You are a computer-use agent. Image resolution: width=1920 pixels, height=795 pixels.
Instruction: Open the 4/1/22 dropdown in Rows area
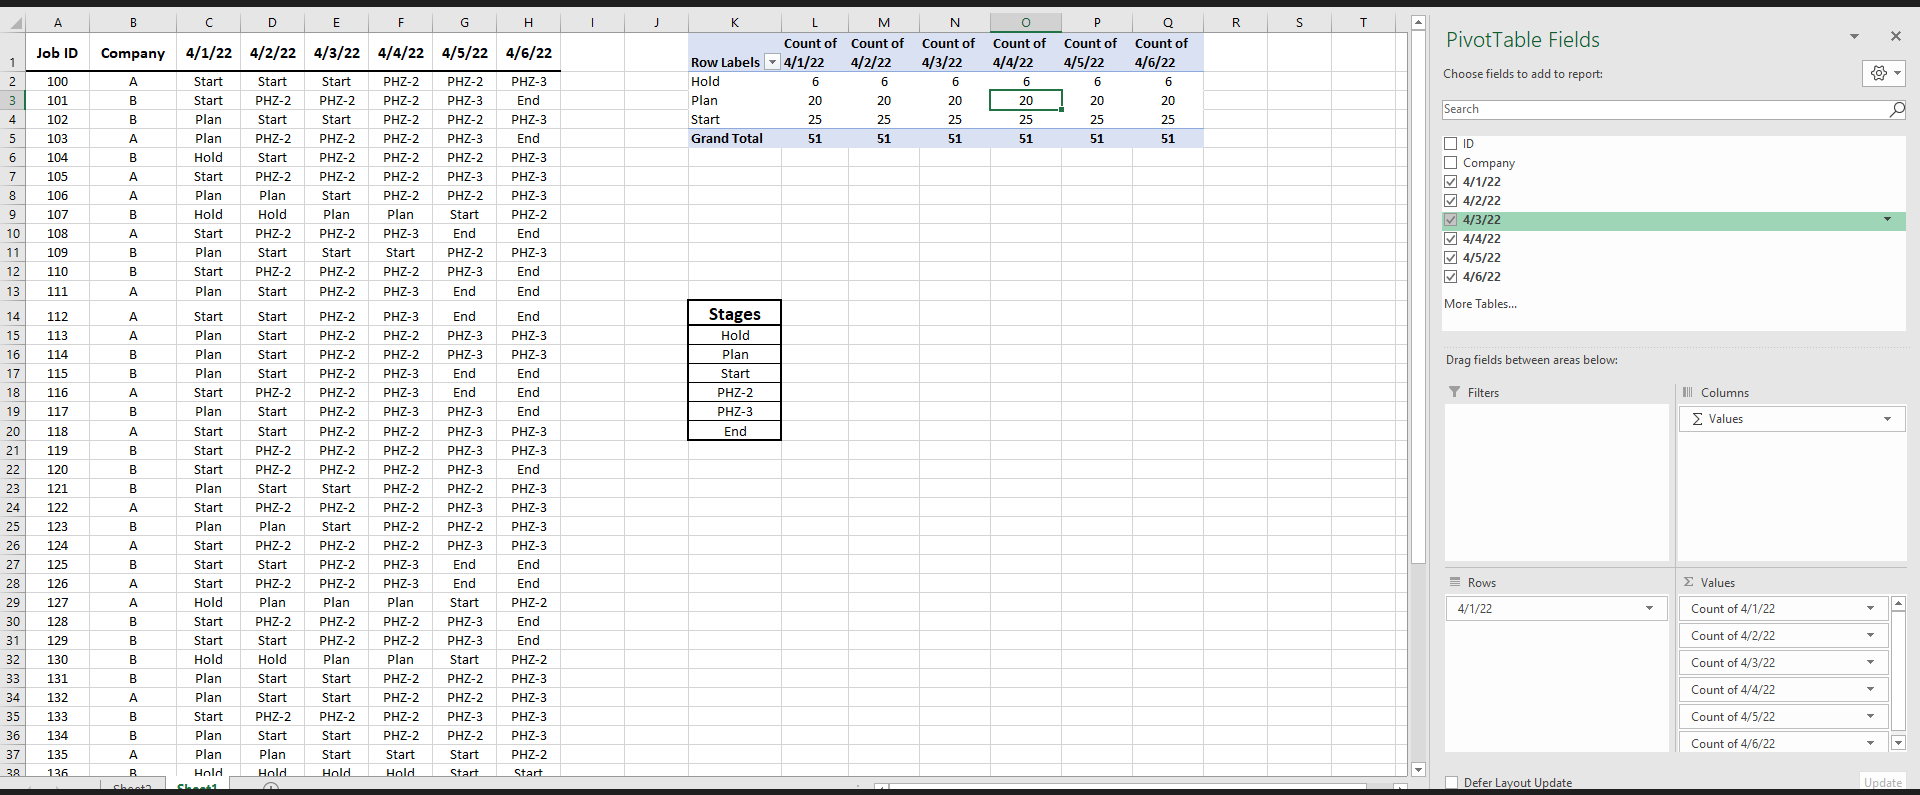[1649, 608]
